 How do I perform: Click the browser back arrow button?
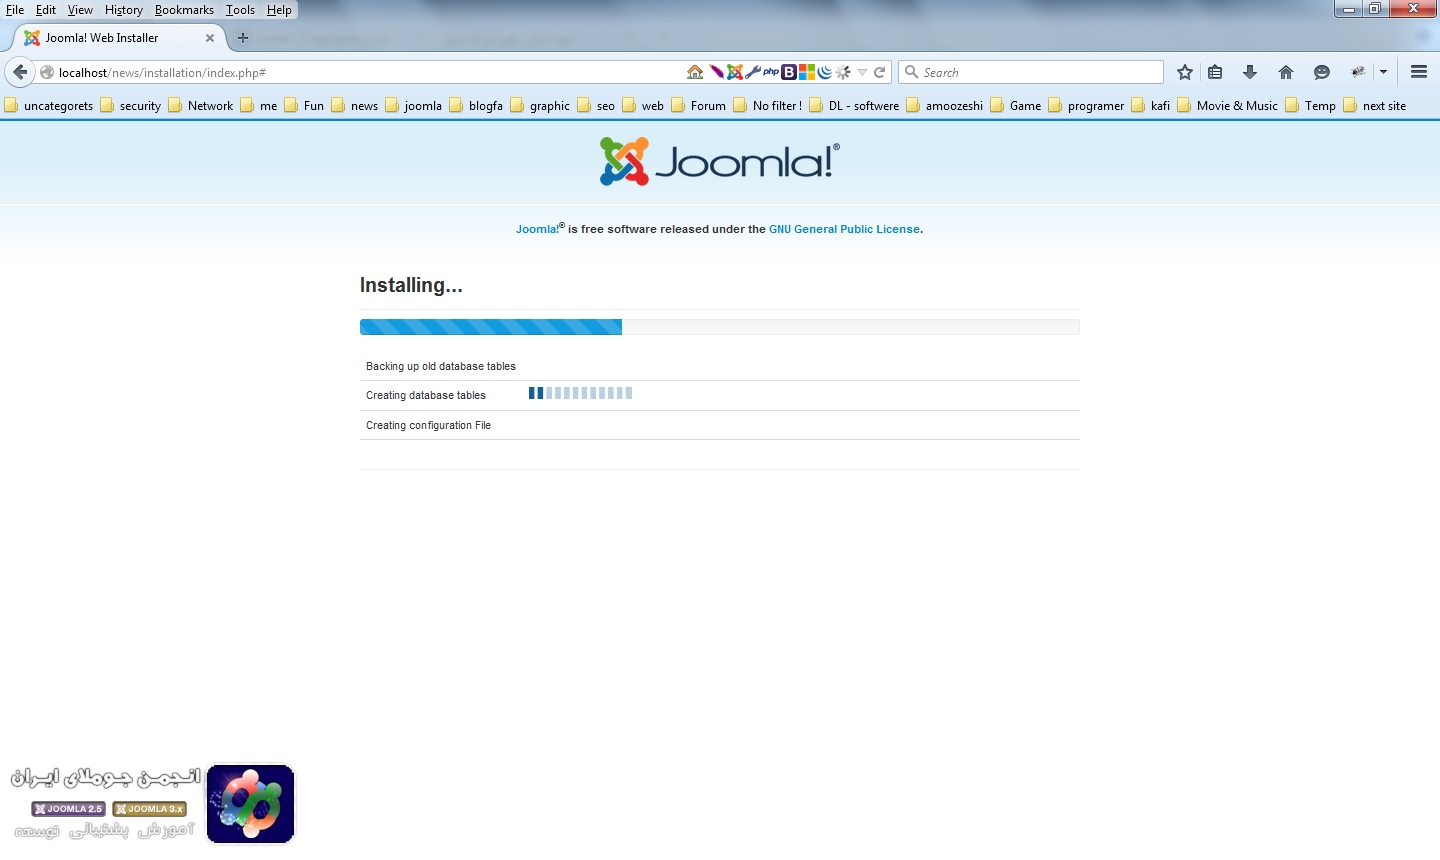20,72
